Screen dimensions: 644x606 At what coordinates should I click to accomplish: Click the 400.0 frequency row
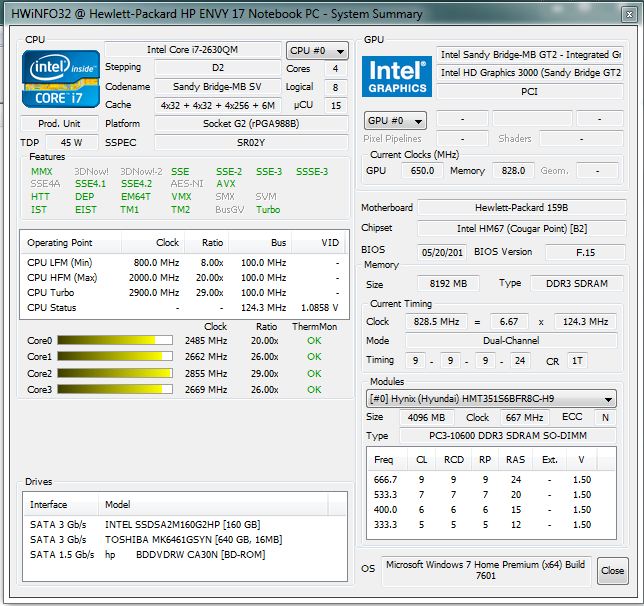tap(491, 509)
